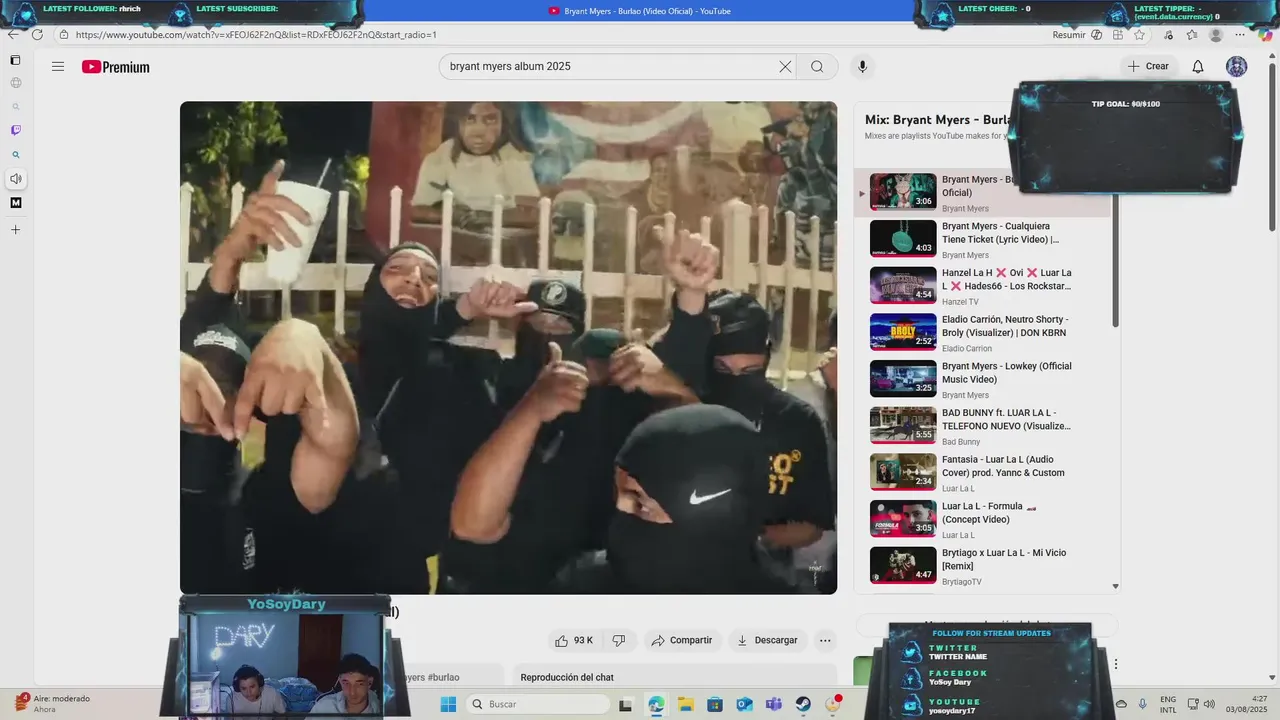Image resolution: width=1280 pixels, height=720 pixels.
Task: Click the taskbar Buscar search box
Action: (538, 704)
